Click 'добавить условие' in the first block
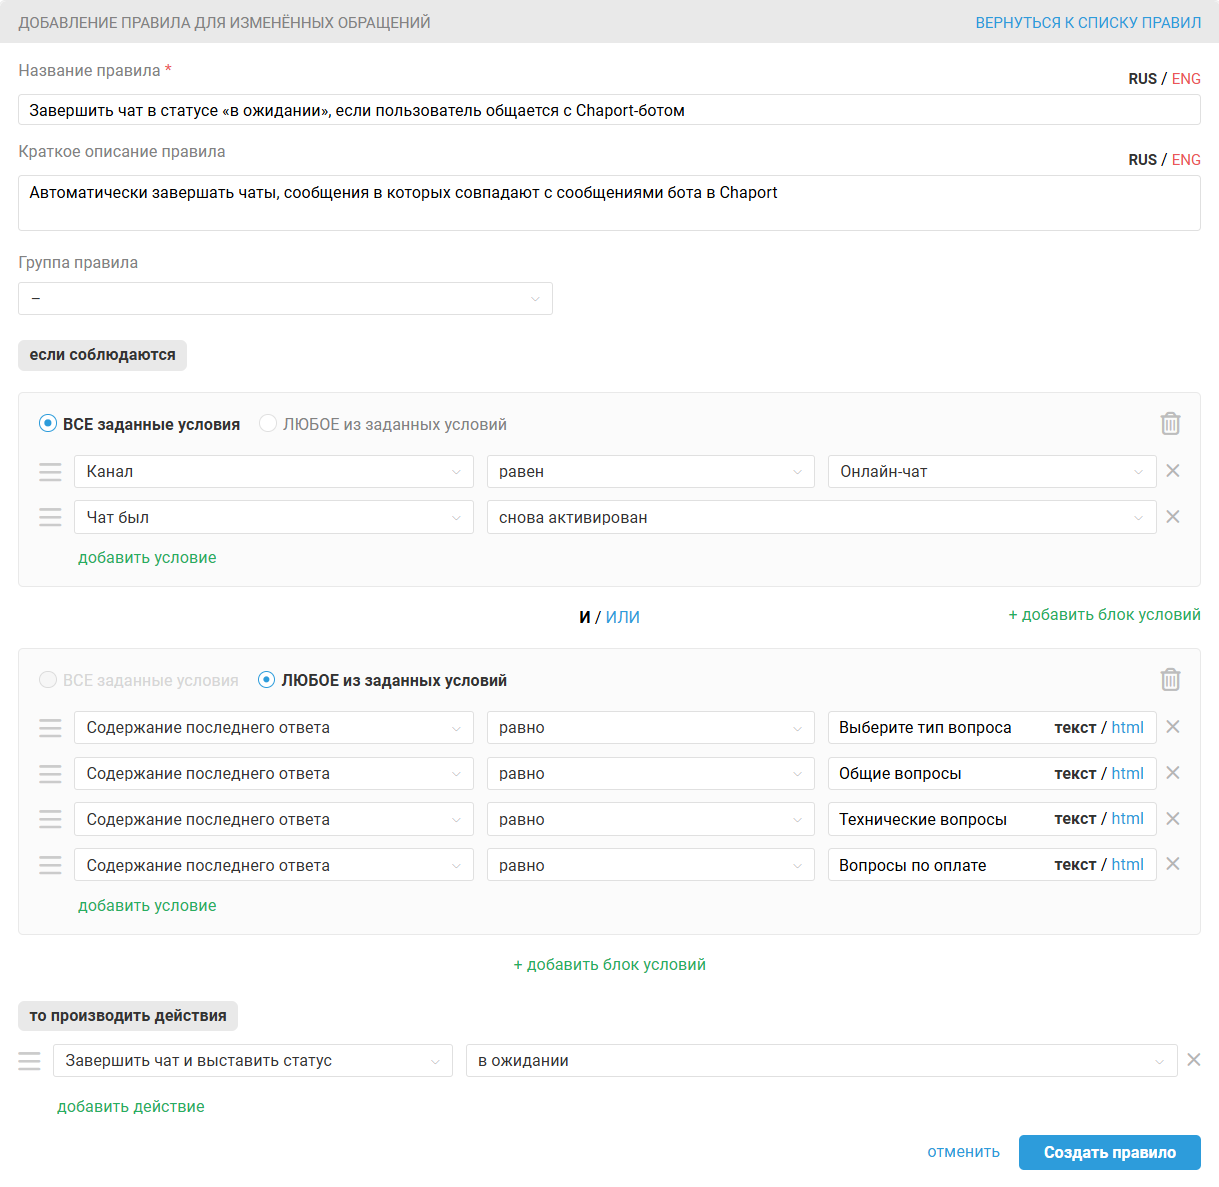The width and height of the screenshot is (1219, 1187). pyautogui.click(x=147, y=557)
